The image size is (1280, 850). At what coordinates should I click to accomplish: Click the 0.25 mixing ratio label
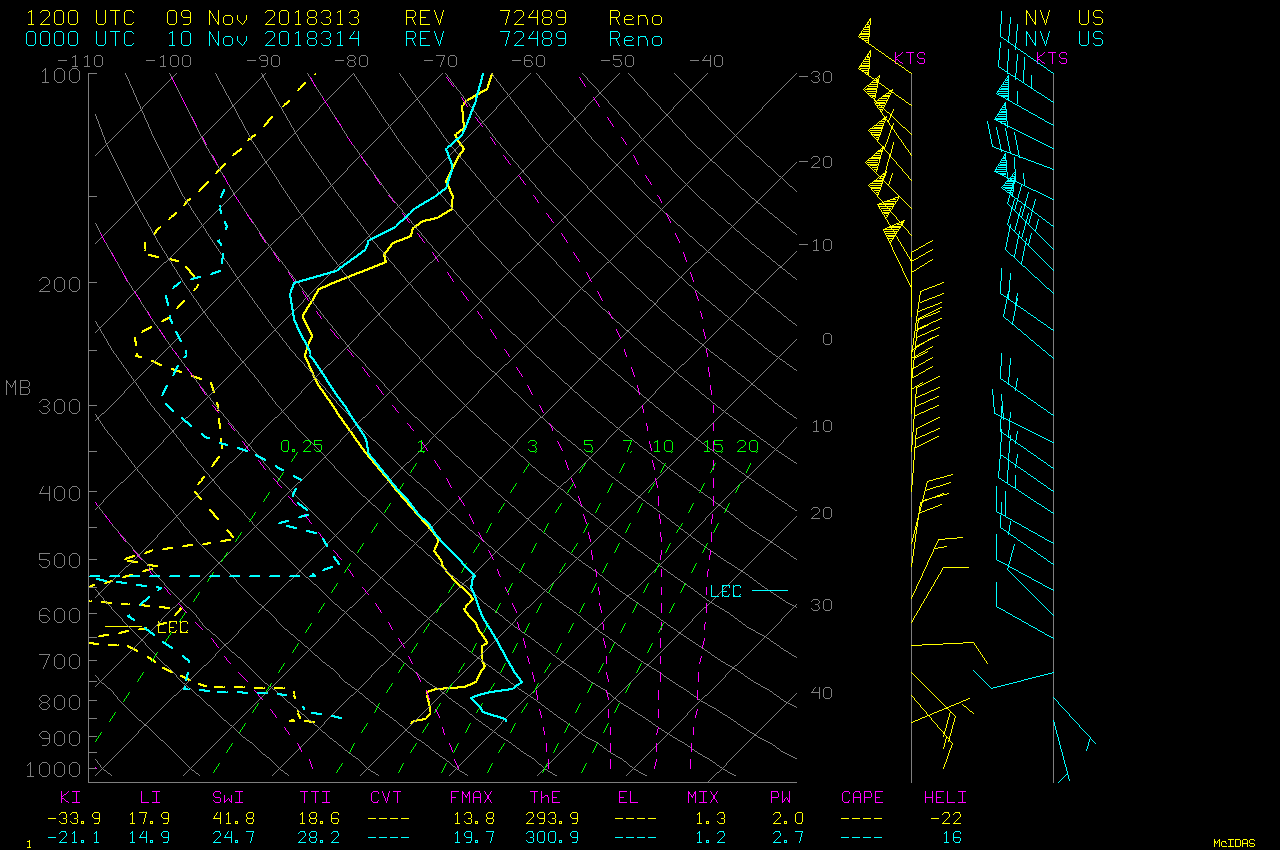tap(301, 446)
